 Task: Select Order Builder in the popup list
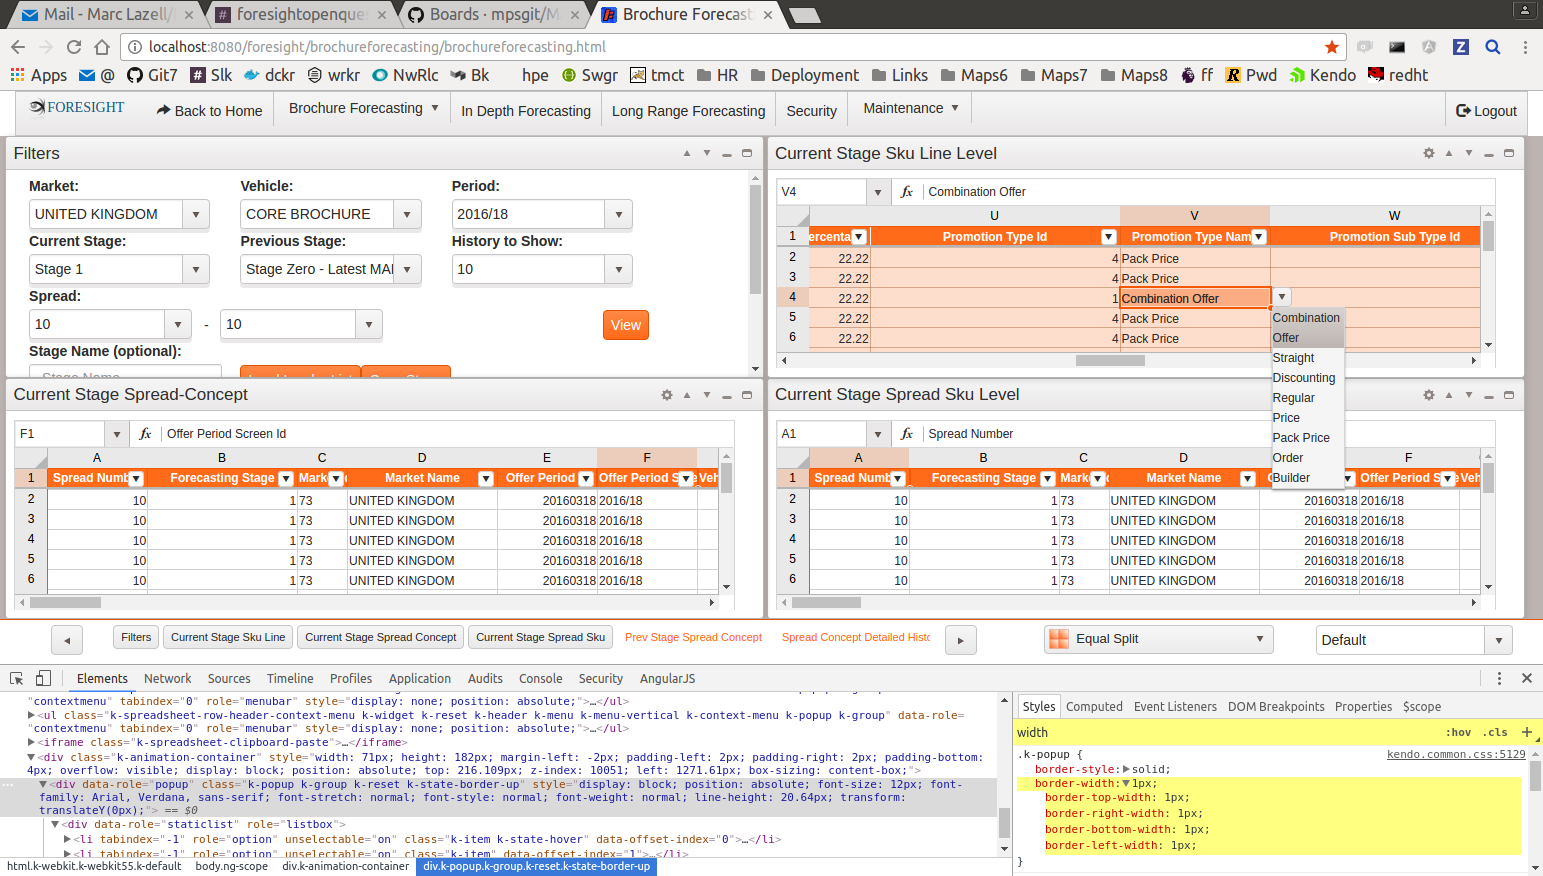tap(1308, 468)
